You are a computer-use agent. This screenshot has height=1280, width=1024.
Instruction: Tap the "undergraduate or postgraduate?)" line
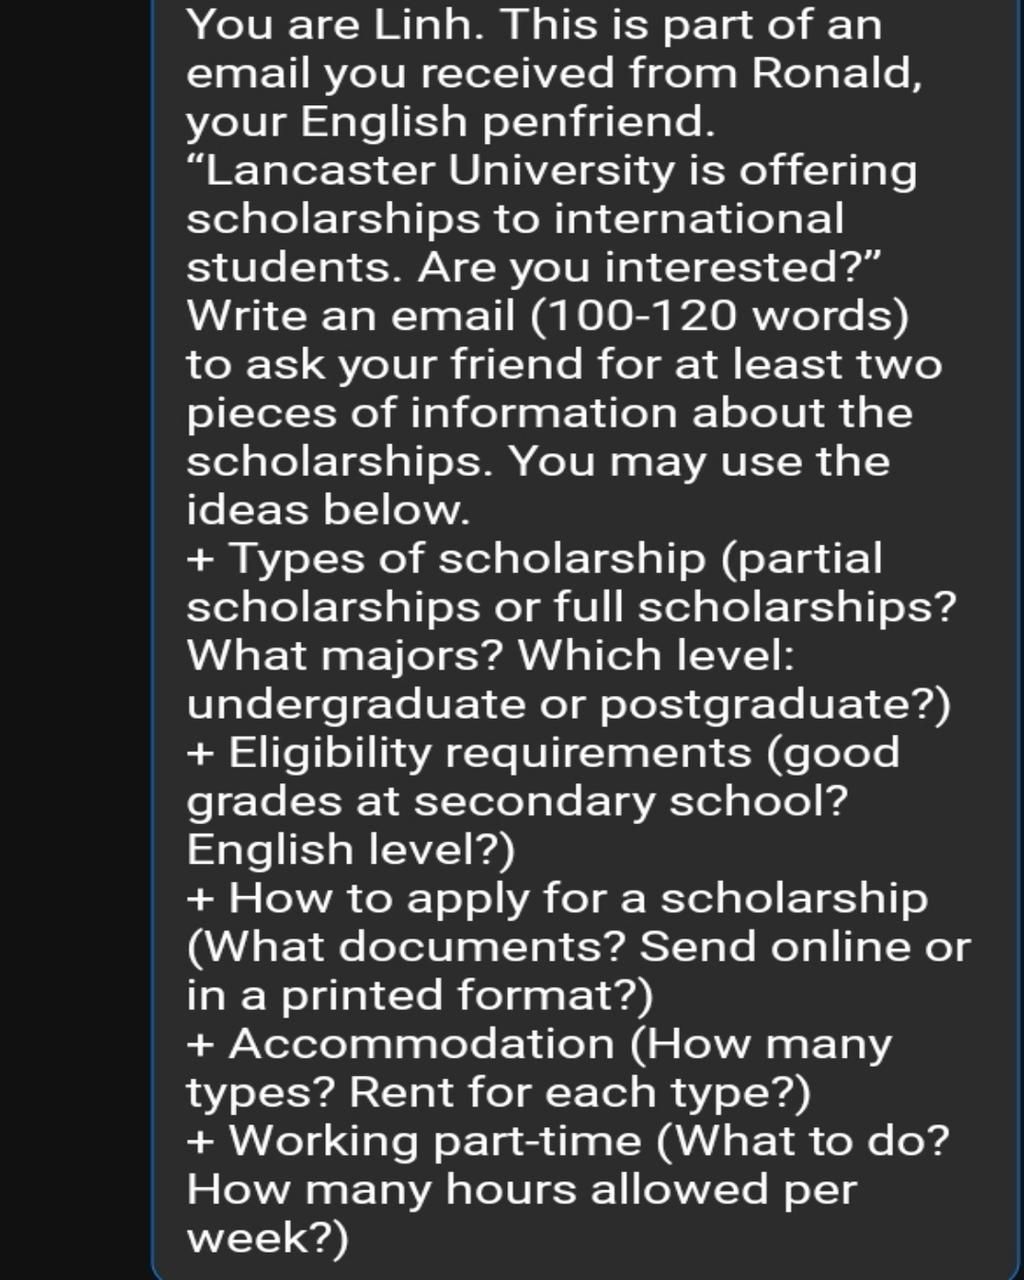[x=569, y=705]
